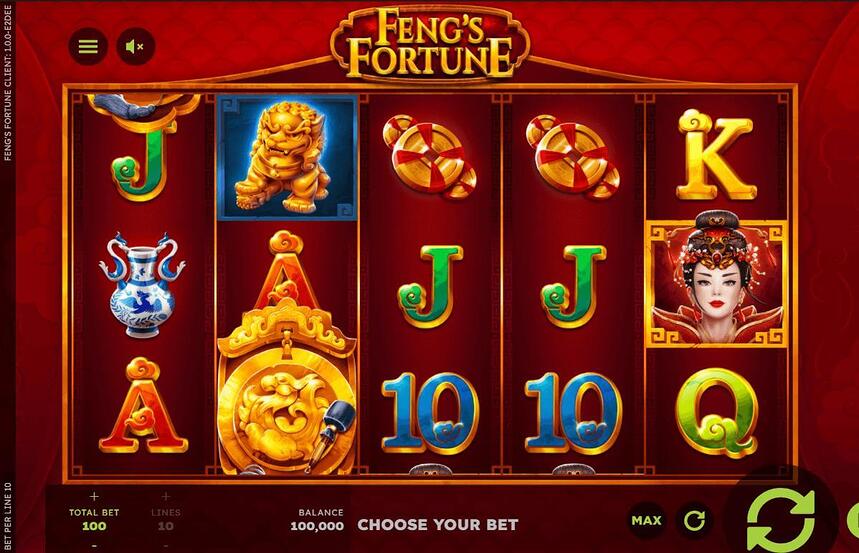
Task: Increase Lines with plus sign
Action: [165, 497]
